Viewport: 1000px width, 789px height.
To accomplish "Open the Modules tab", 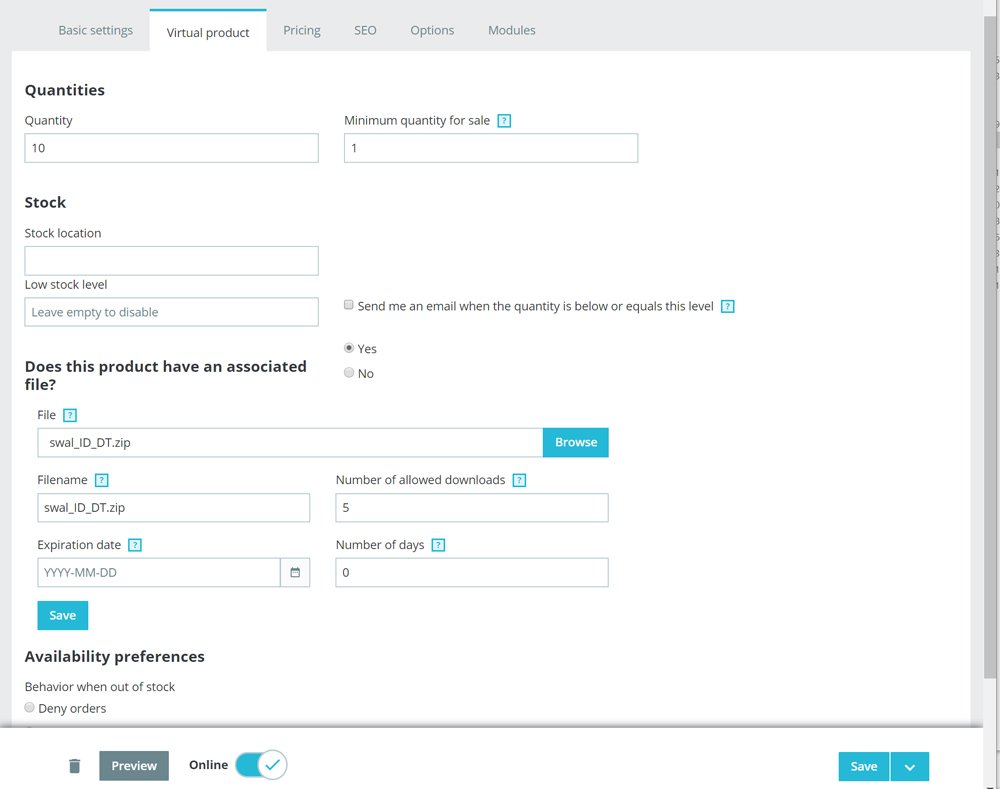I will coord(511,30).
